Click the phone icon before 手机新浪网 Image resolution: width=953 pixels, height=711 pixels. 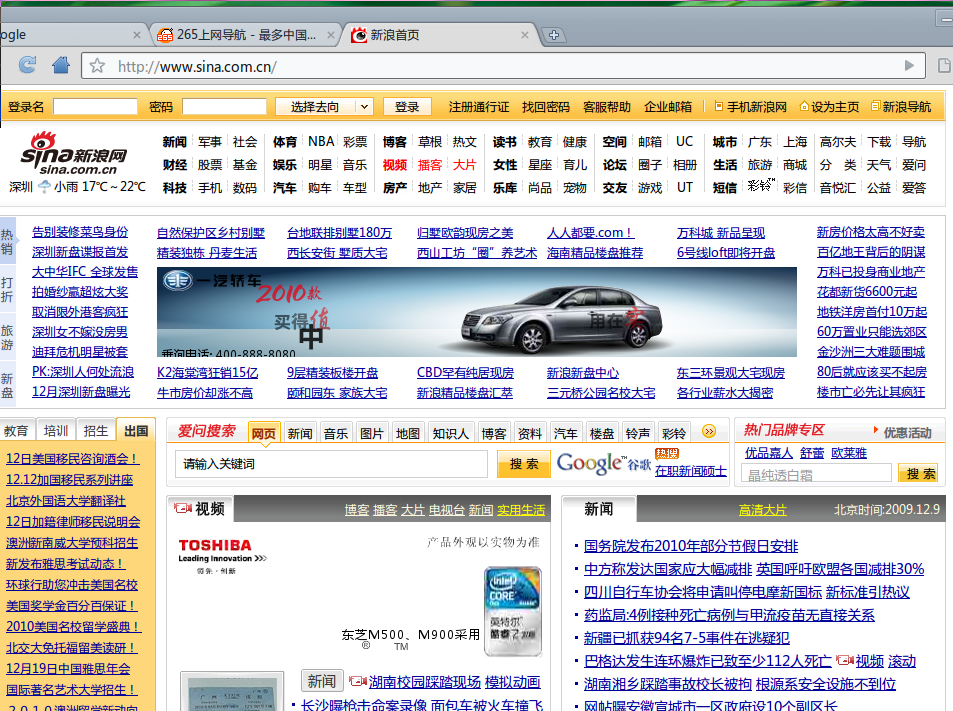click(718, 106)
